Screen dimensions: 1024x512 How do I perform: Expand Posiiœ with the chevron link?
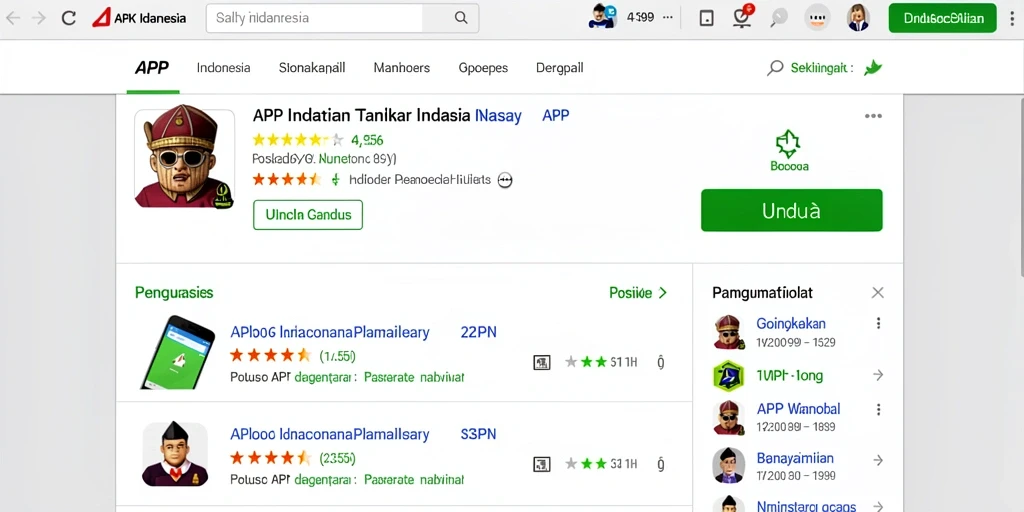(638, 293)
